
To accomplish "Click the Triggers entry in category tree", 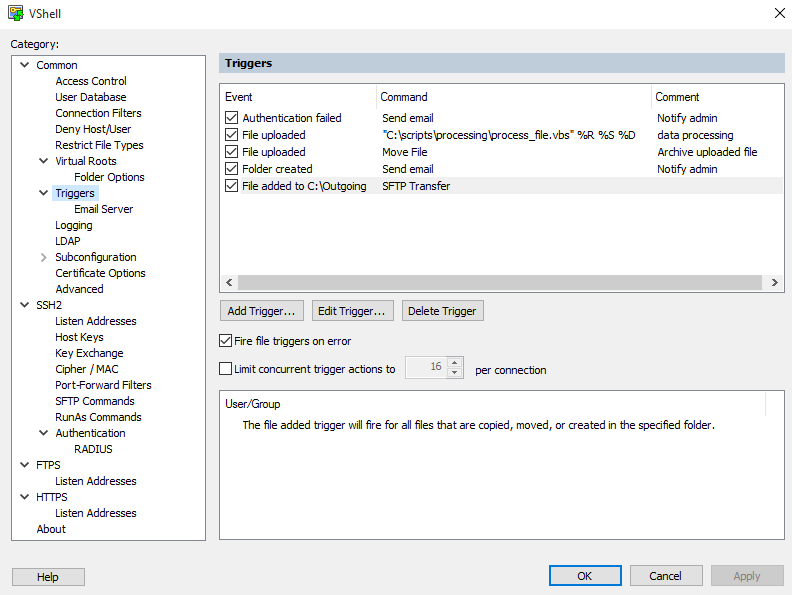I will (75, 193).
